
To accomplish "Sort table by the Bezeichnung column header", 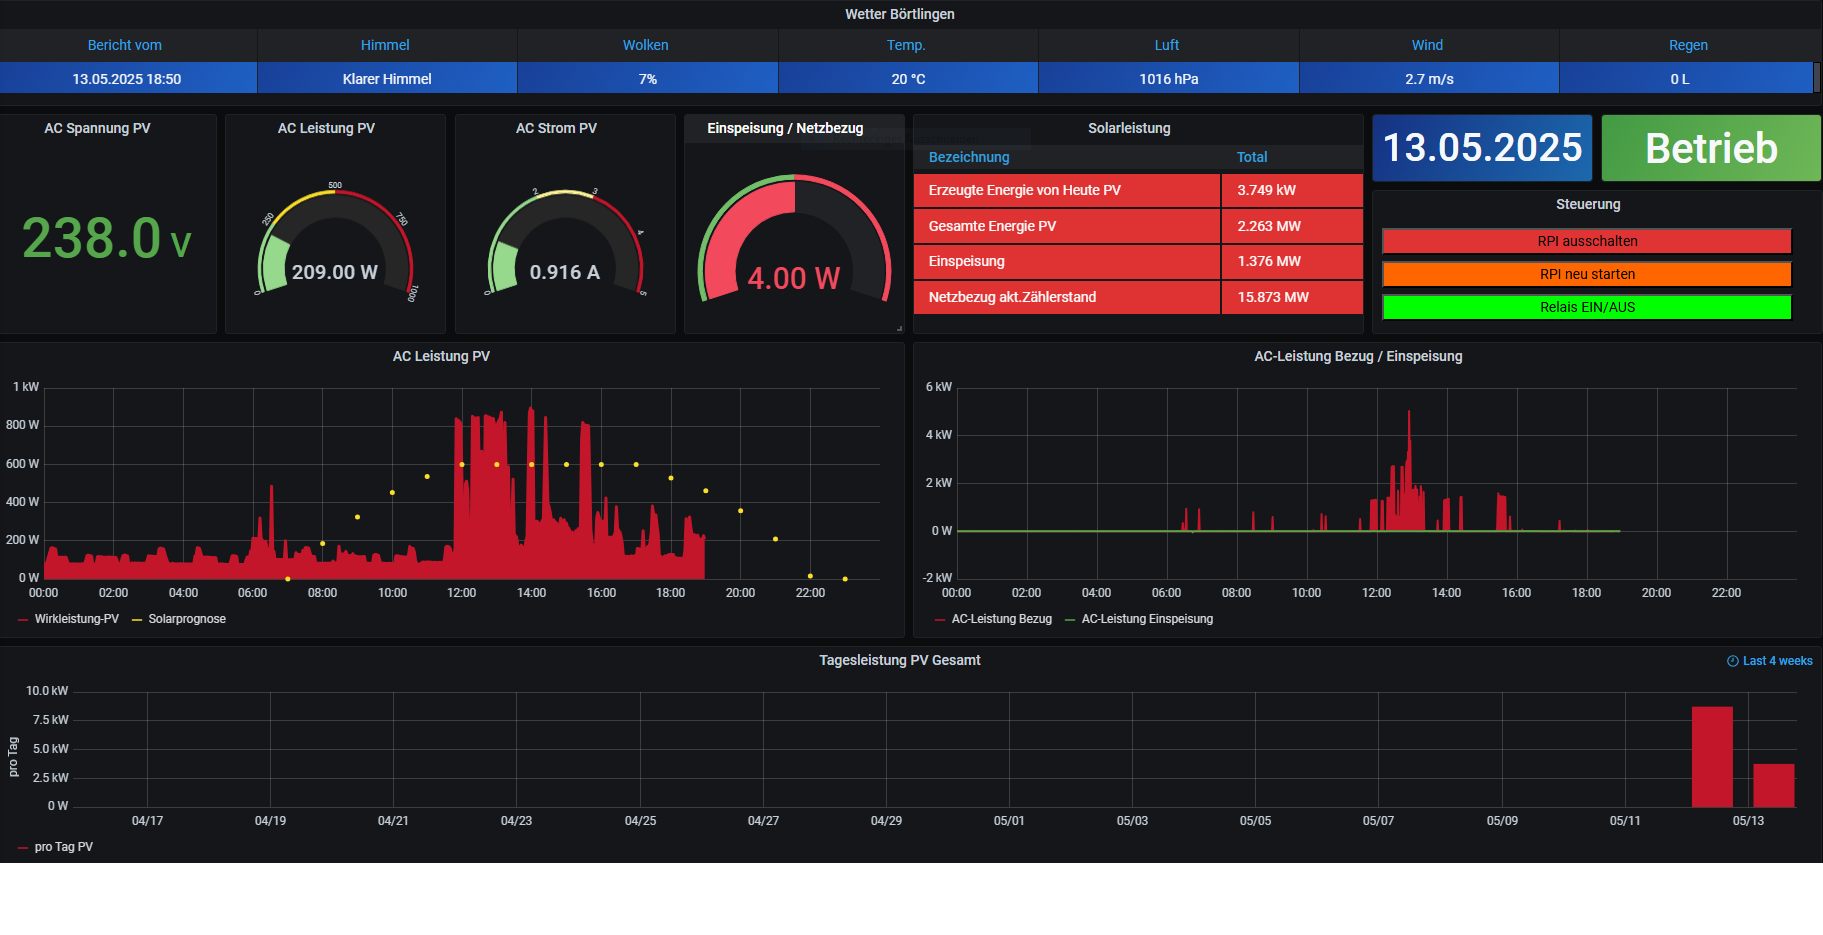I will [968, 157].
